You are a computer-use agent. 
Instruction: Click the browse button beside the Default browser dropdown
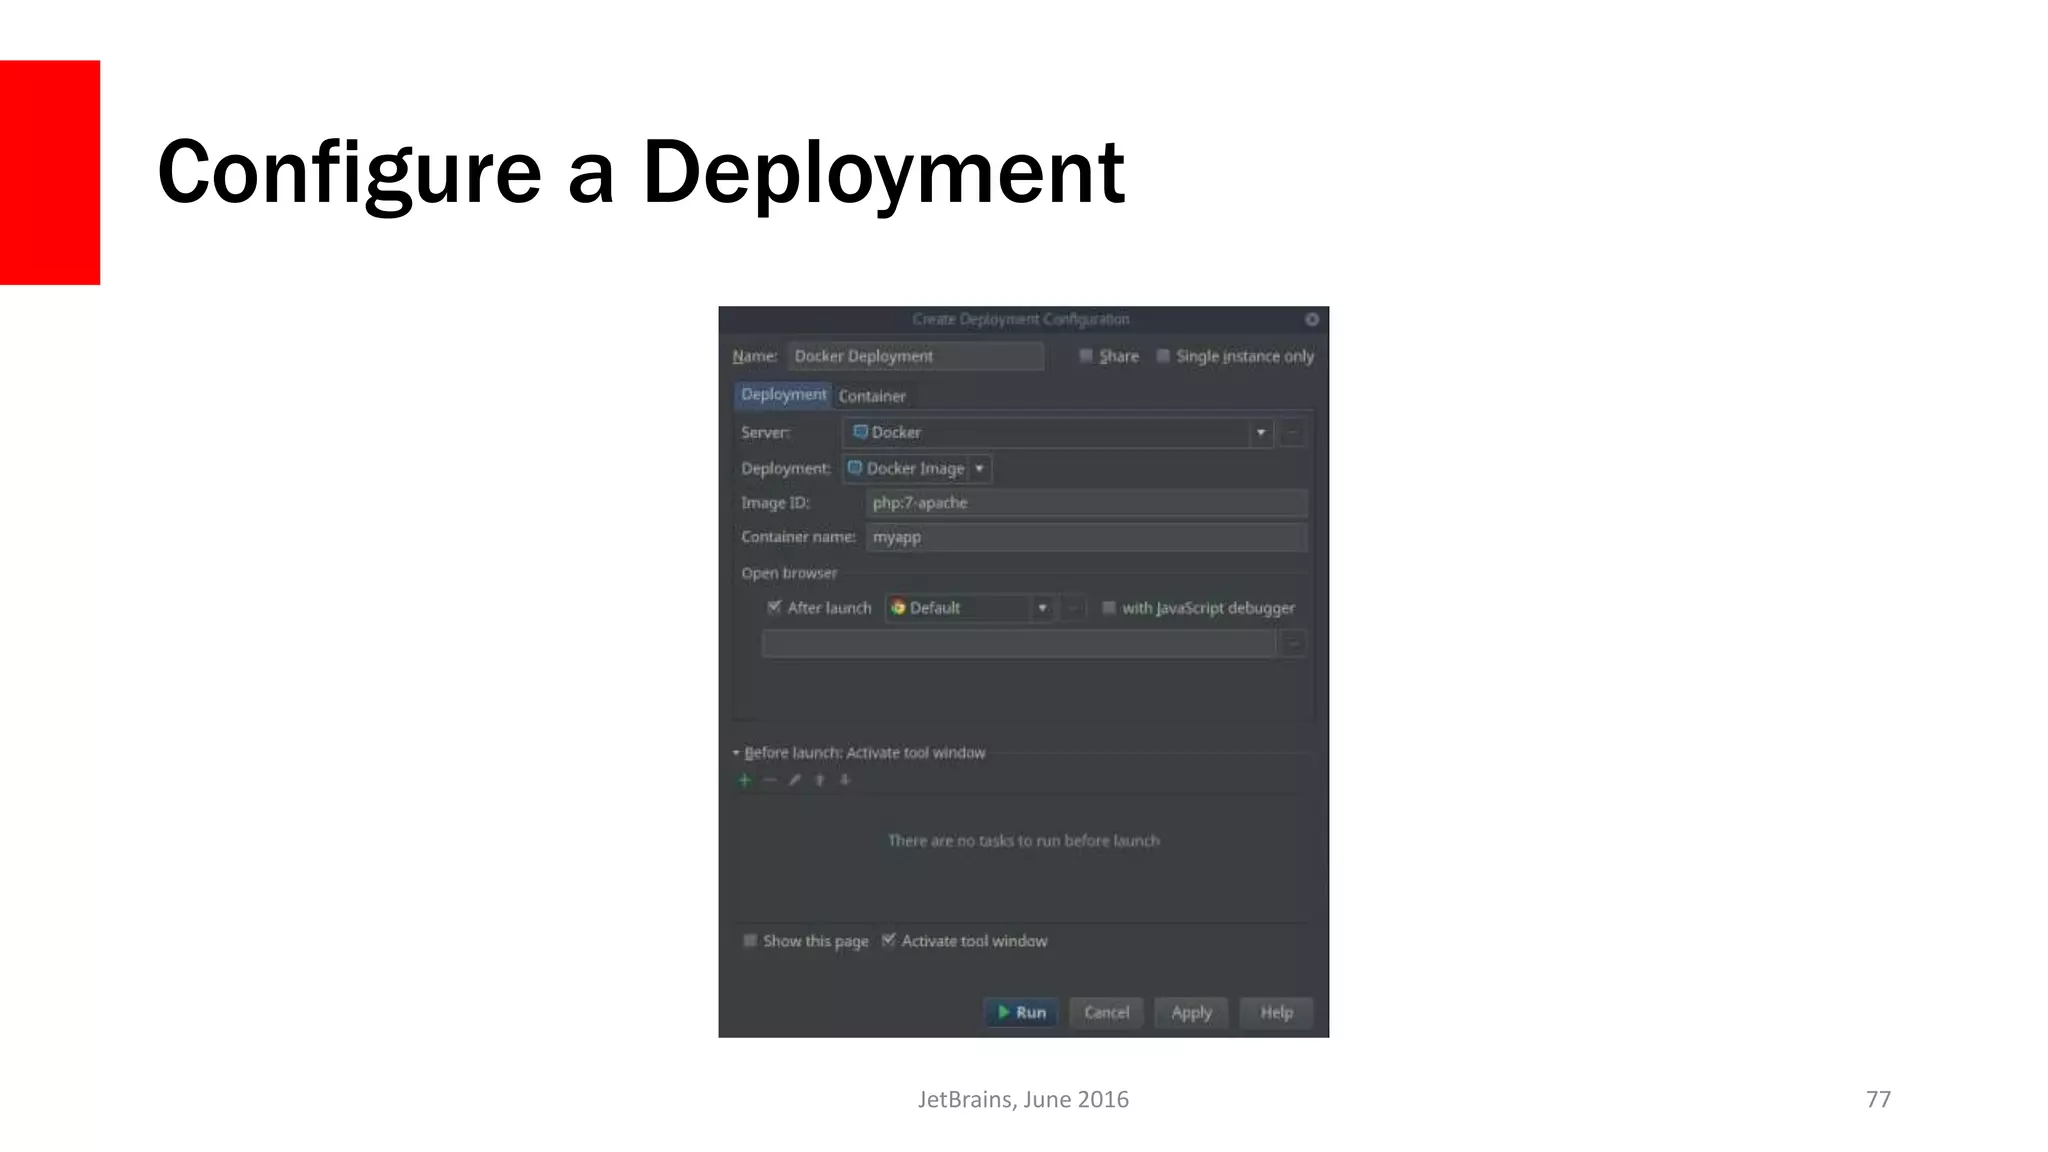tap(1073, 608)
